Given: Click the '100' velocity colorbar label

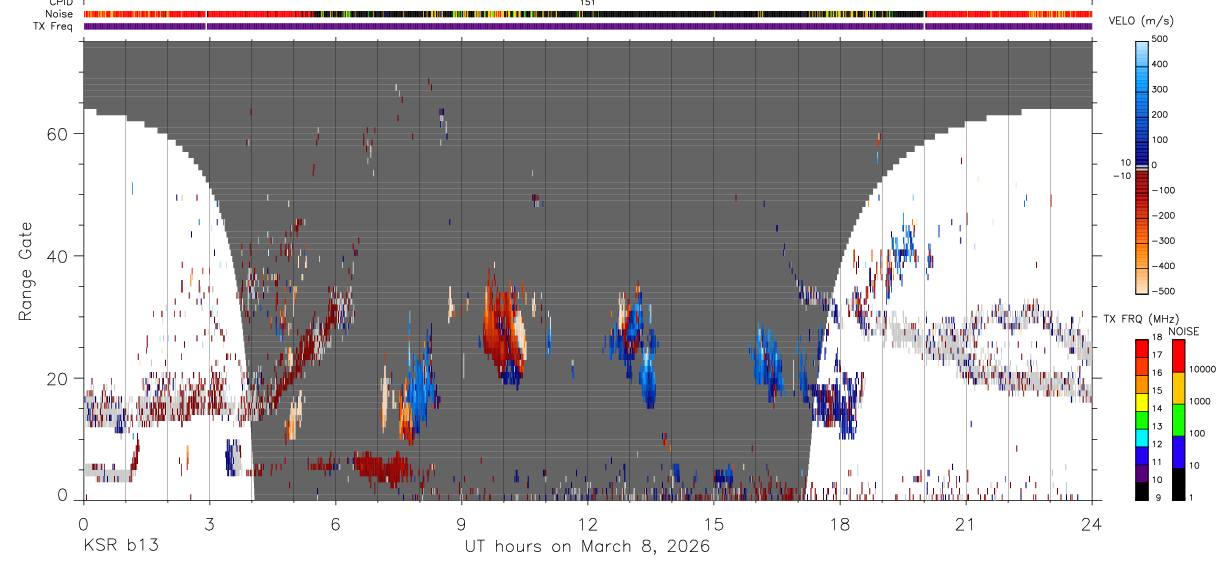Looking at the screenshot, I should (x=1160, y=140).
